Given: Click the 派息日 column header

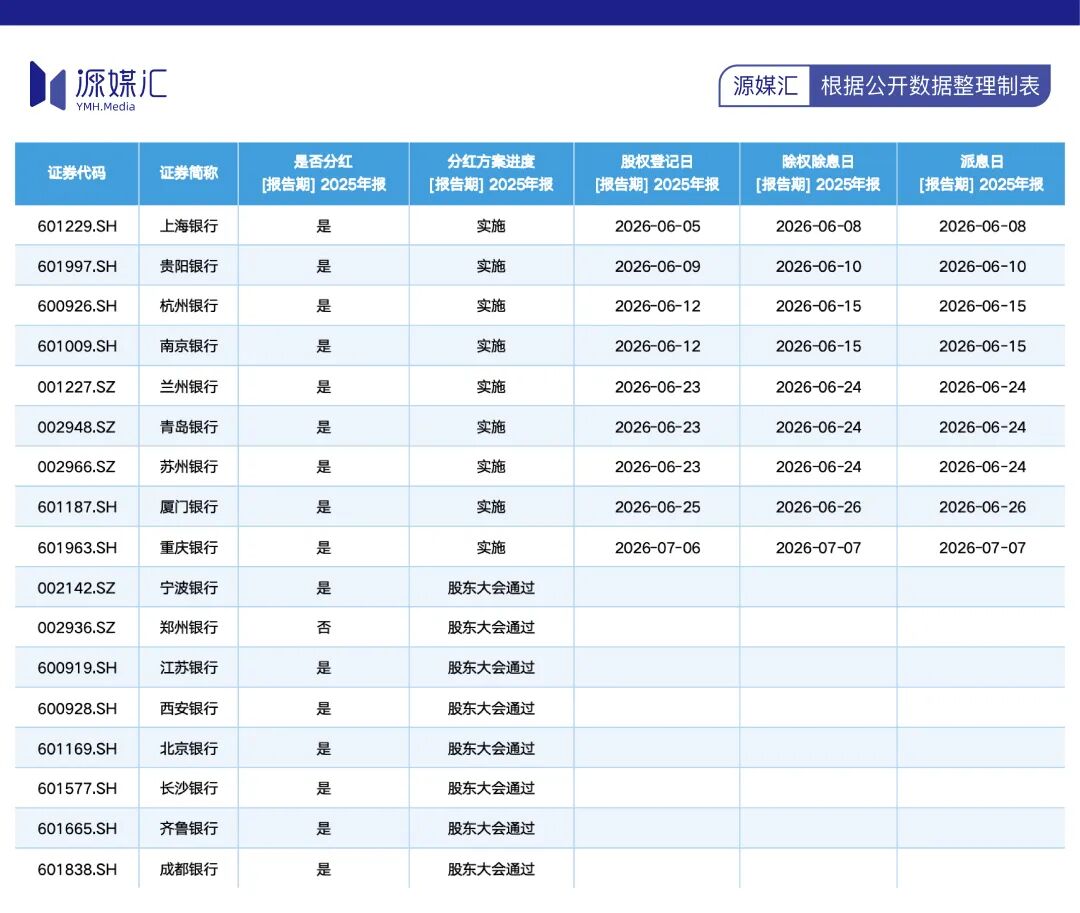Looking at the screenshot, I should point(982,173).
